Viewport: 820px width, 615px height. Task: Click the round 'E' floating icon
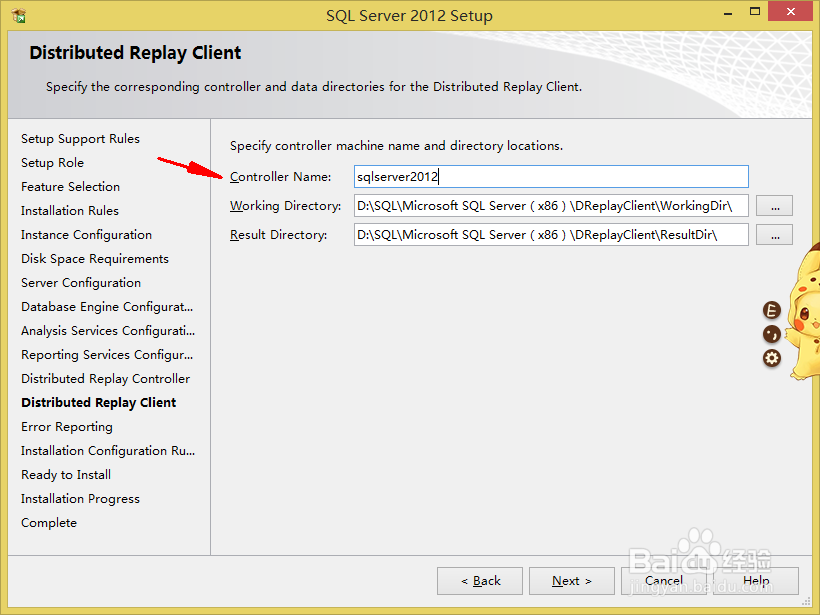(771, 310)
